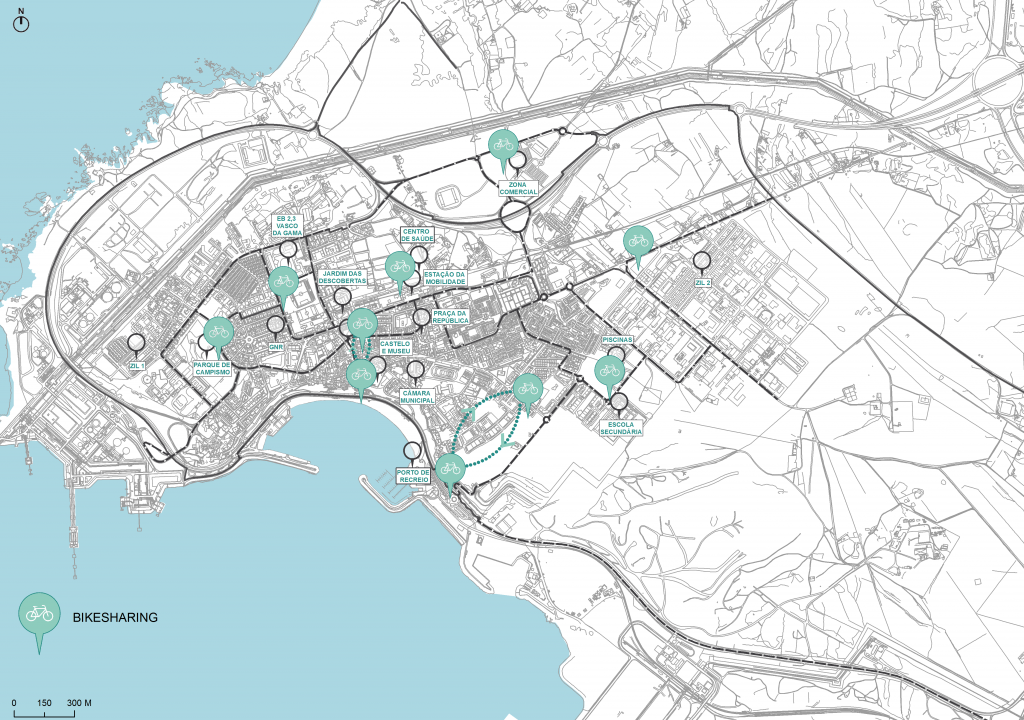Select the circular marker beside Parque de Campismo pin
The image size is (1024, 720).
click(x=206, y=343)
